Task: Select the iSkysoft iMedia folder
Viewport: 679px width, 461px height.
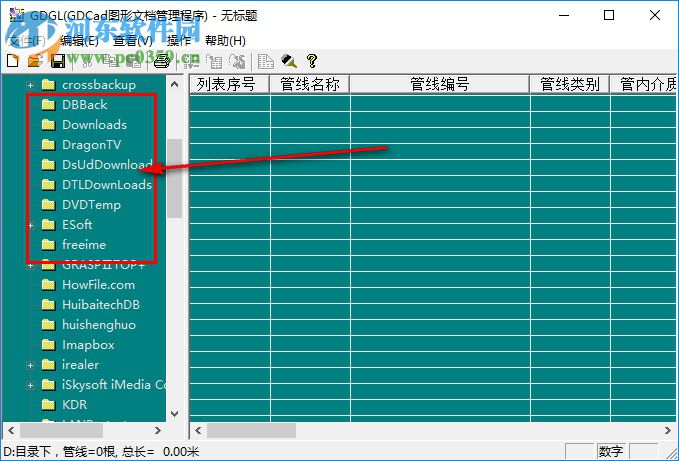Action: click(114, 385)
